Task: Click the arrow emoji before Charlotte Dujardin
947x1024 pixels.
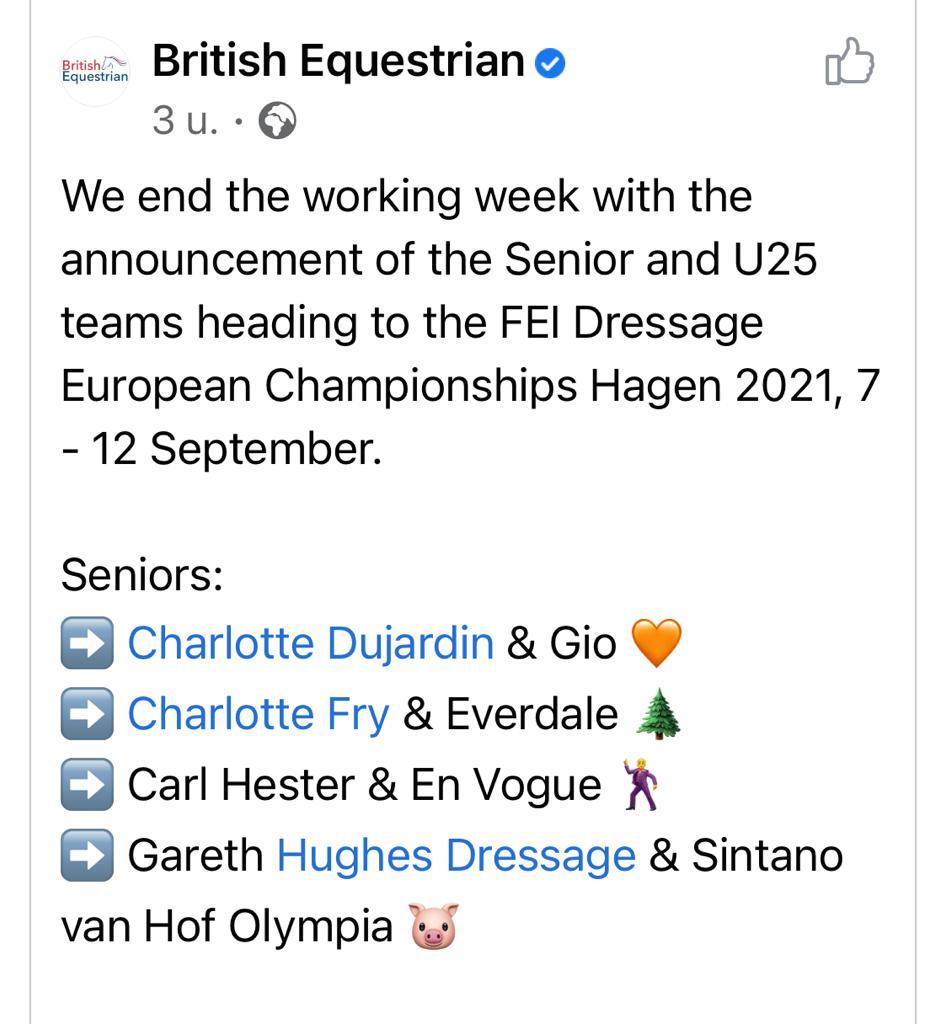Action: click(87, 643)
